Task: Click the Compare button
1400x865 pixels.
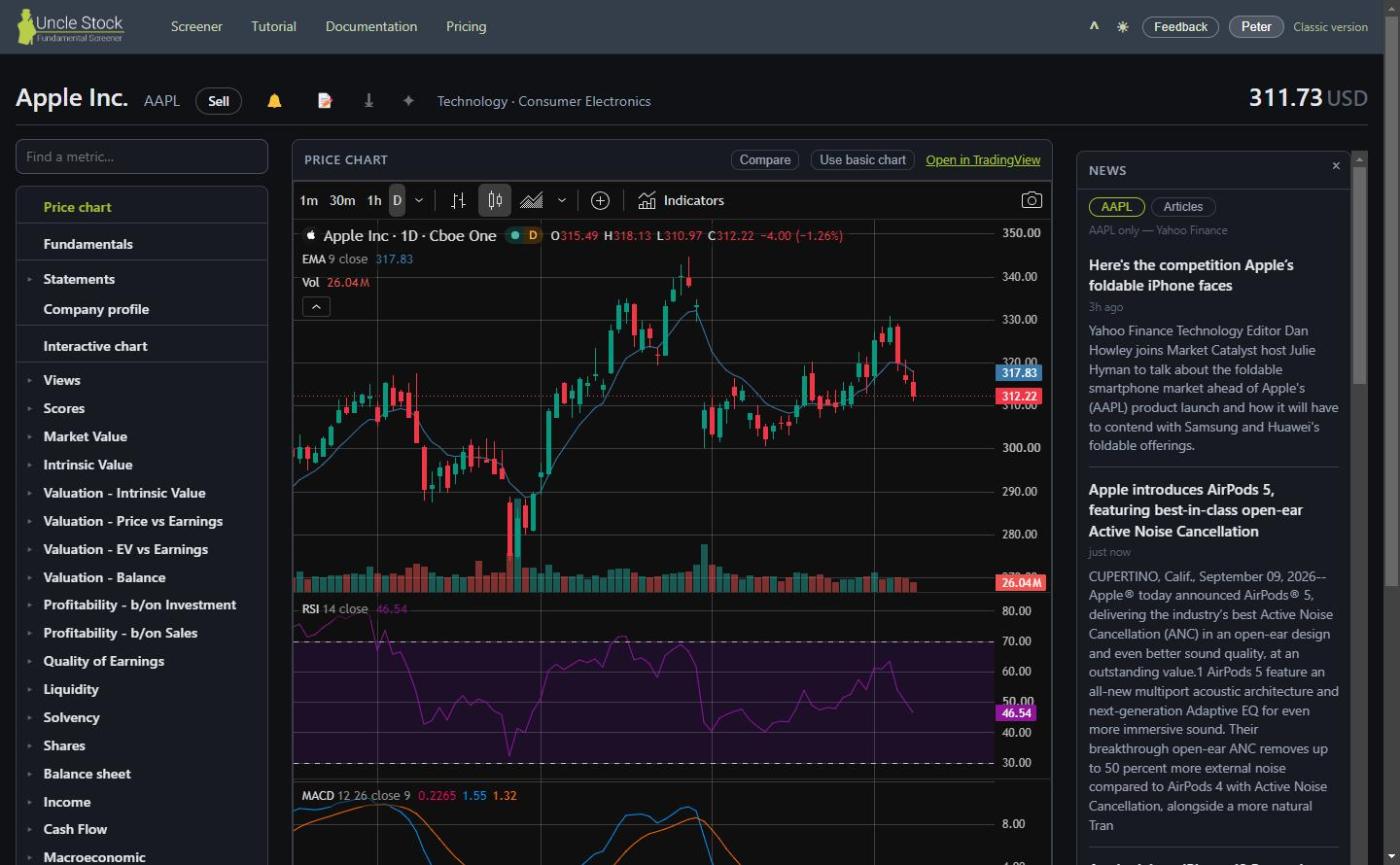Action: point(765,160)
